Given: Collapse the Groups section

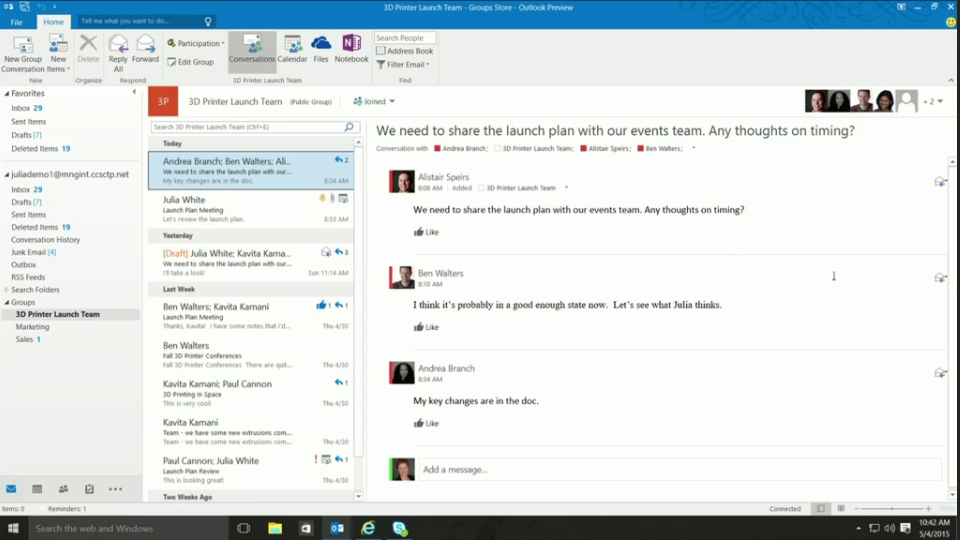Looking at the screenshot, I should coord(7,302).
